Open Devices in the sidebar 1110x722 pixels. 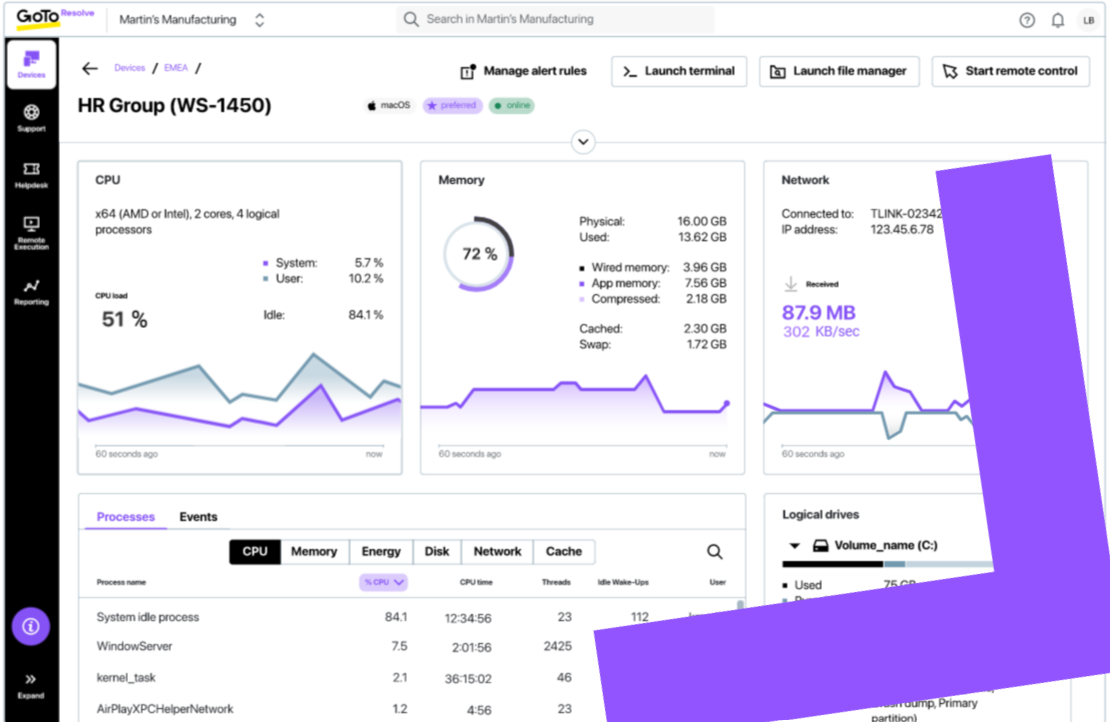[x=31, y=64]
